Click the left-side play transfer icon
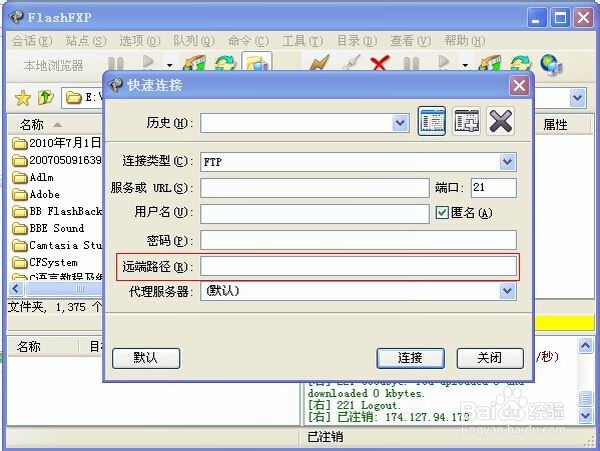600x451 pixels. click(148, 62)
